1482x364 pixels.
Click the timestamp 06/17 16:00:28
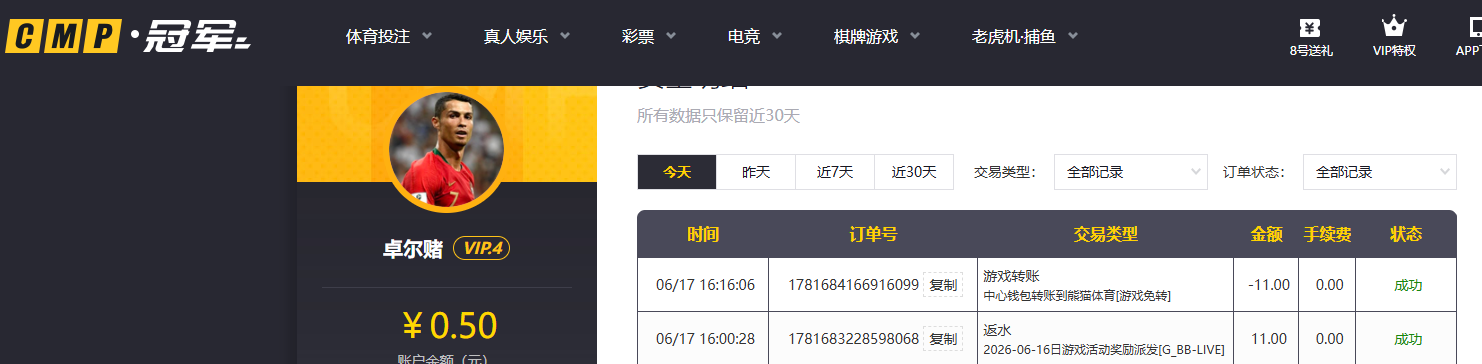pyautogui.click(x=705, y=339)
